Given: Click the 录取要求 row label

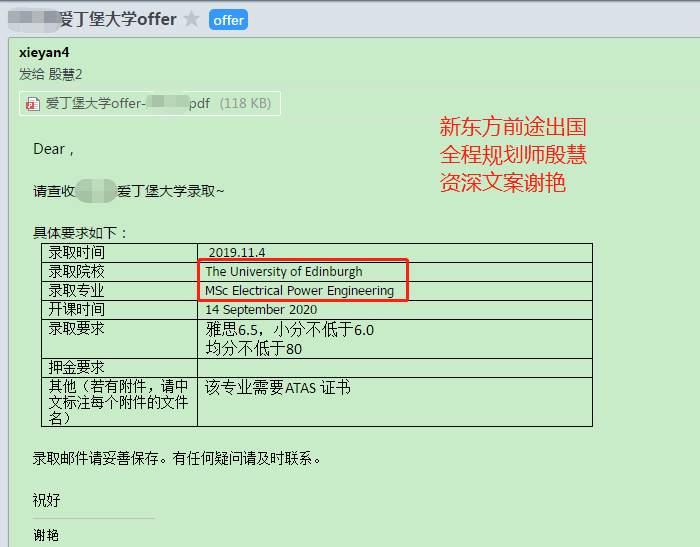Looking at the screenshot, I should click(x=76, y=329).
